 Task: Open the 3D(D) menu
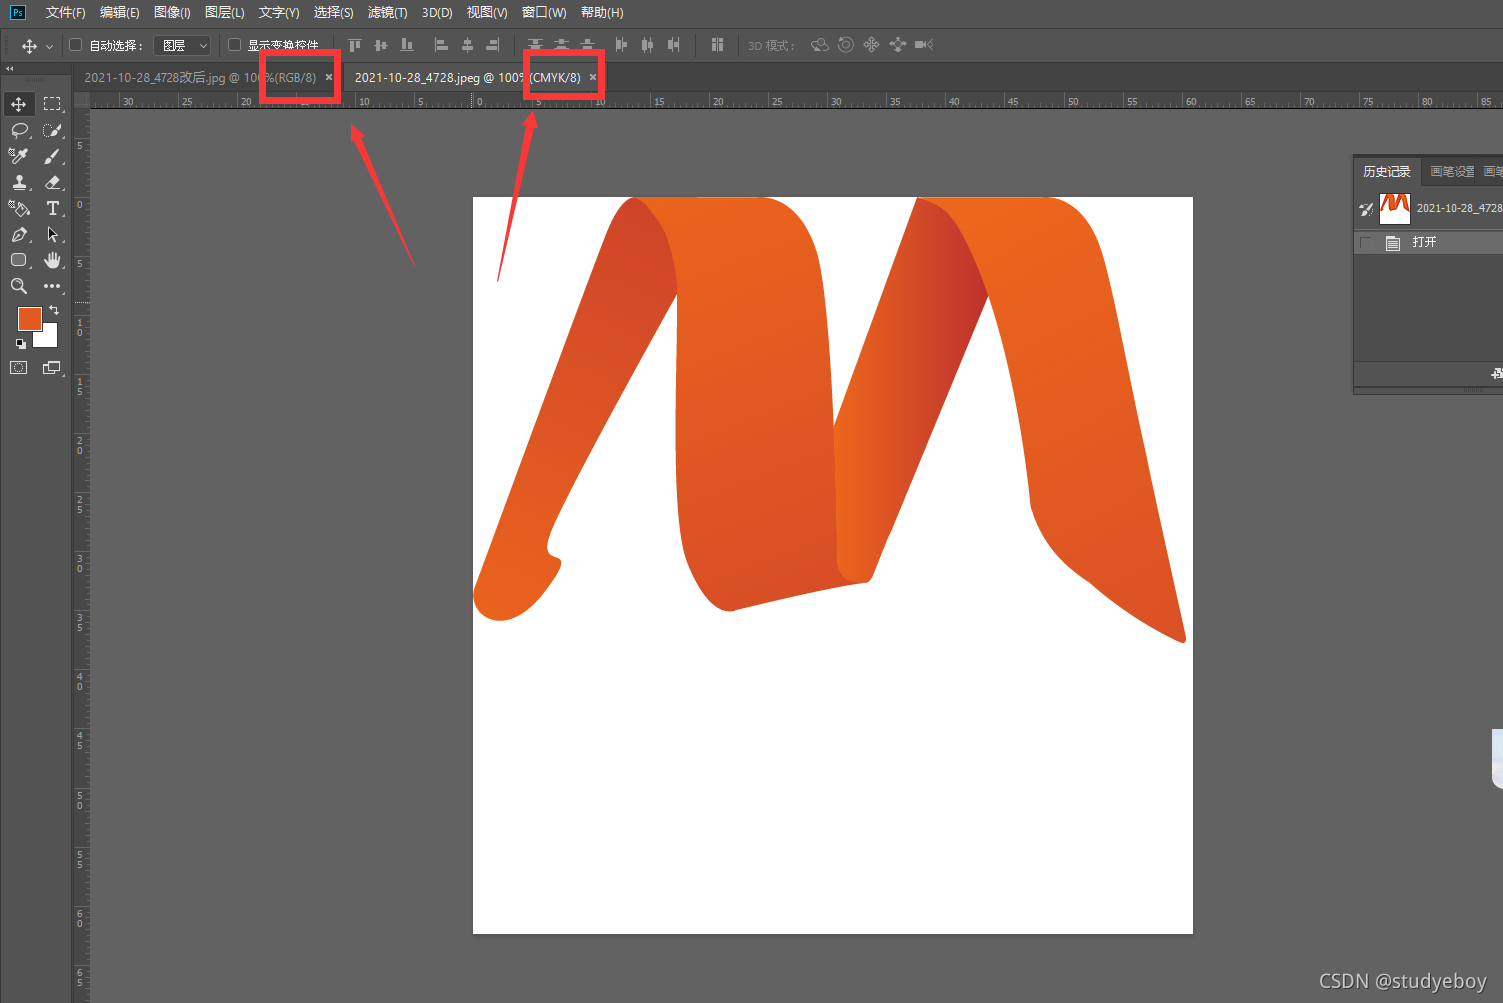click(437, 12)
